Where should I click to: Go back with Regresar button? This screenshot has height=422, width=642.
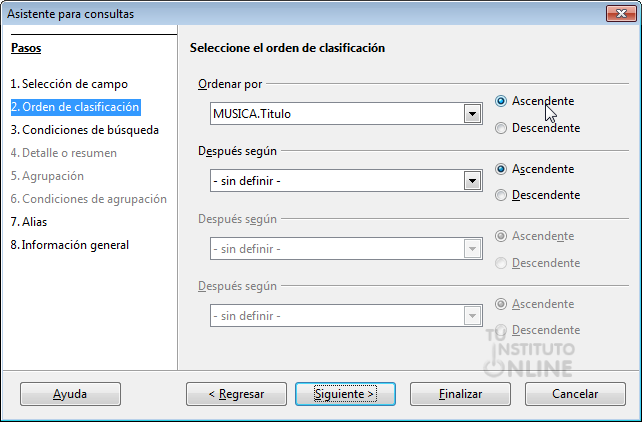click(x=236, y=394)
